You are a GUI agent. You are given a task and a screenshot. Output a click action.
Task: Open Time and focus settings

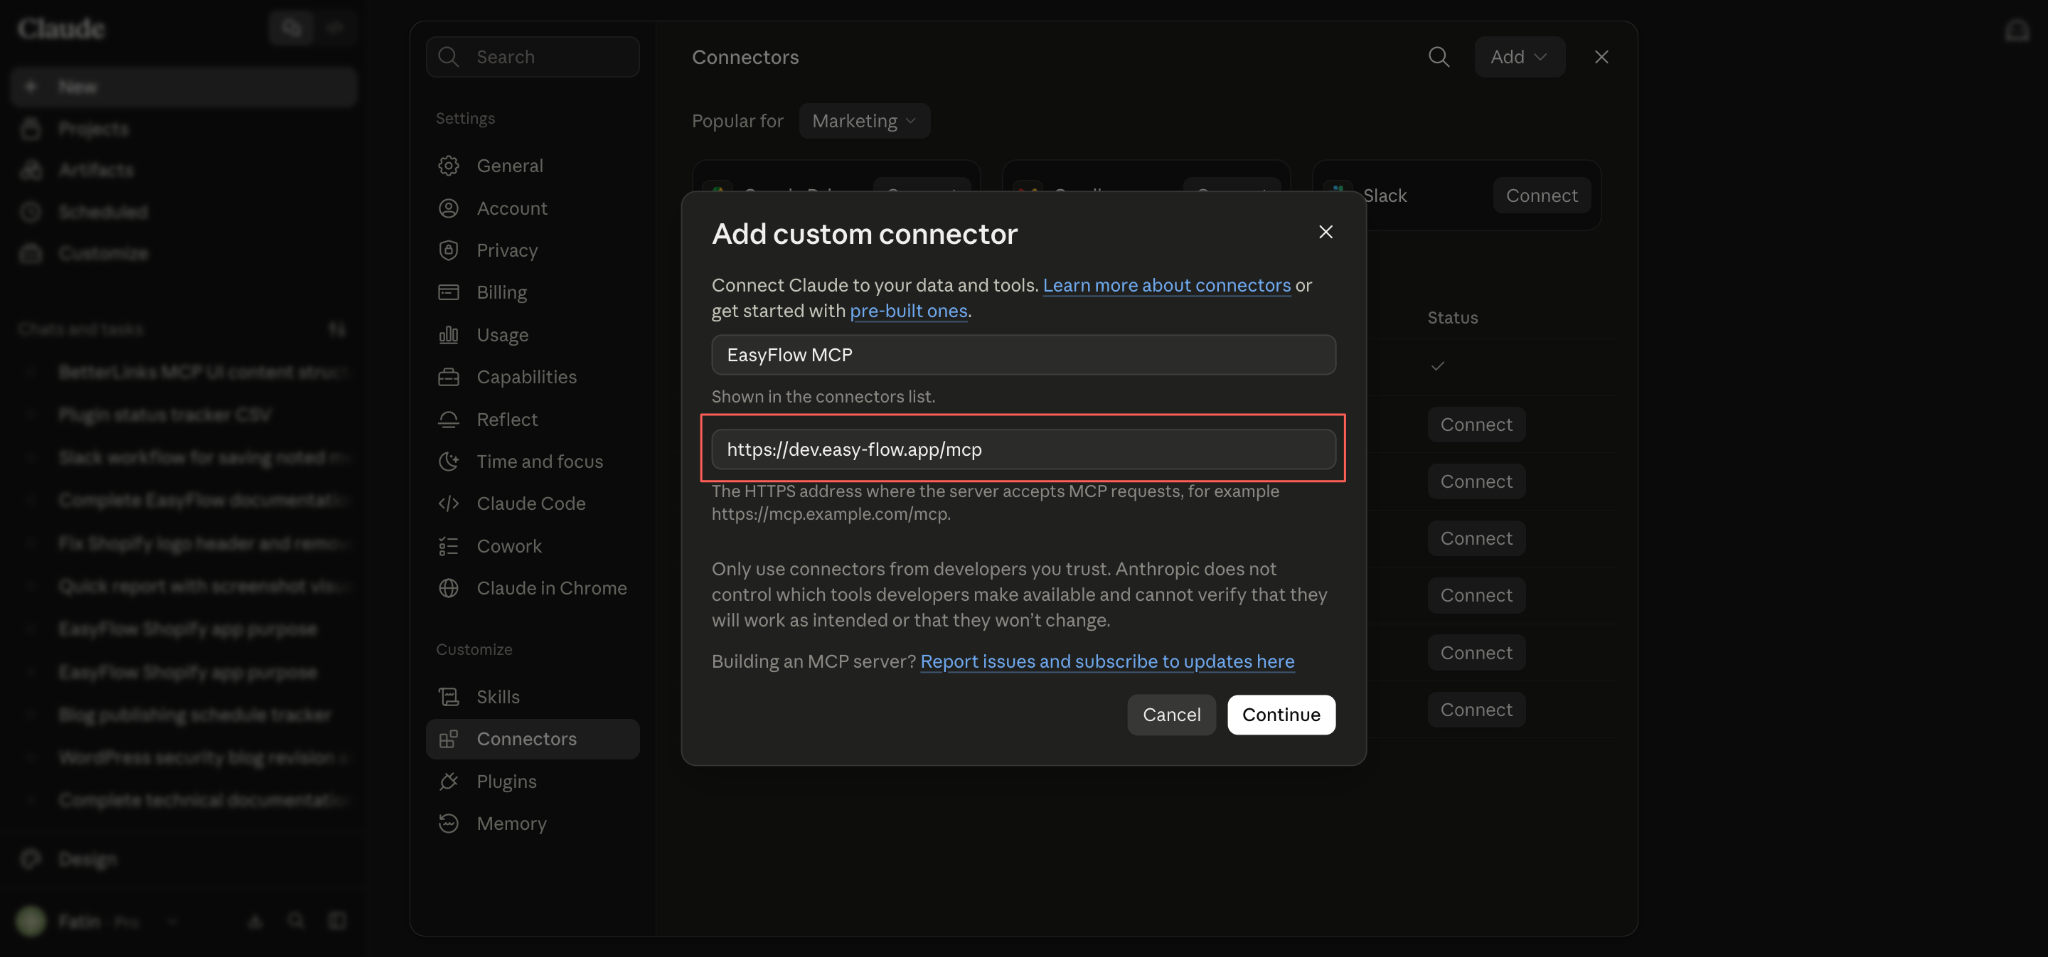pyautogui.click(x=532, y=461)
